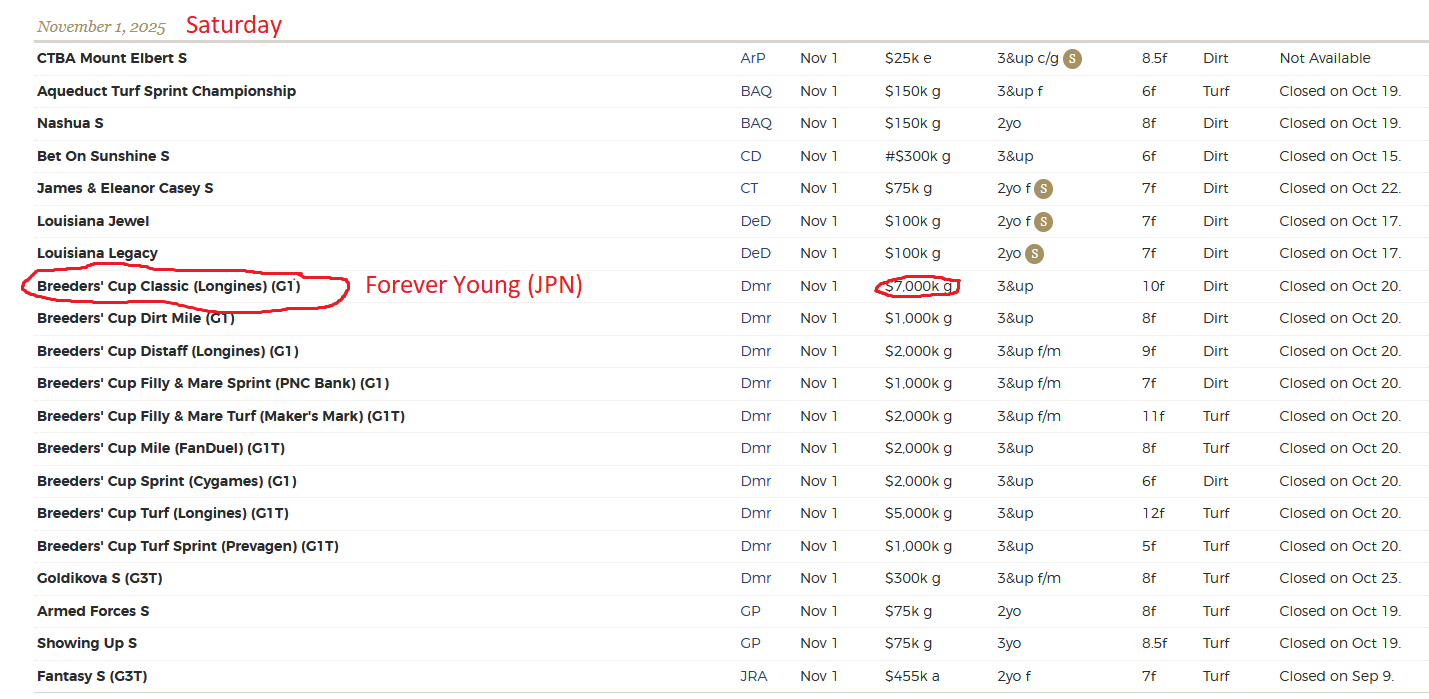1429x699 pixels.
Task: Open Breeders' Cup Dirt Mile race
Action: point(136,318)
